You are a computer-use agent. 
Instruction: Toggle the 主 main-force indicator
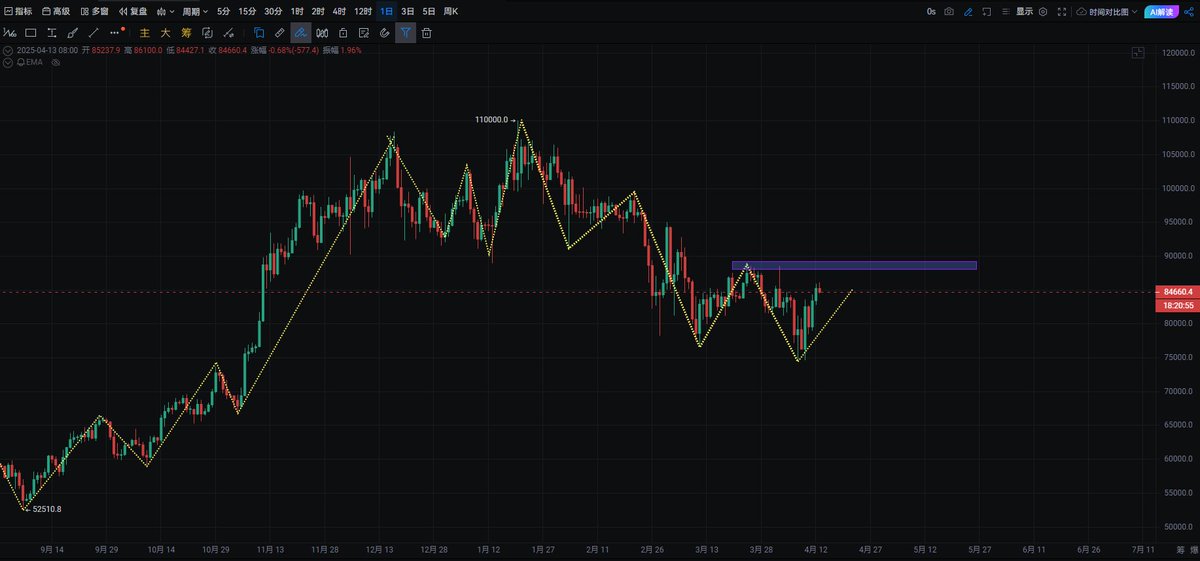145,32
